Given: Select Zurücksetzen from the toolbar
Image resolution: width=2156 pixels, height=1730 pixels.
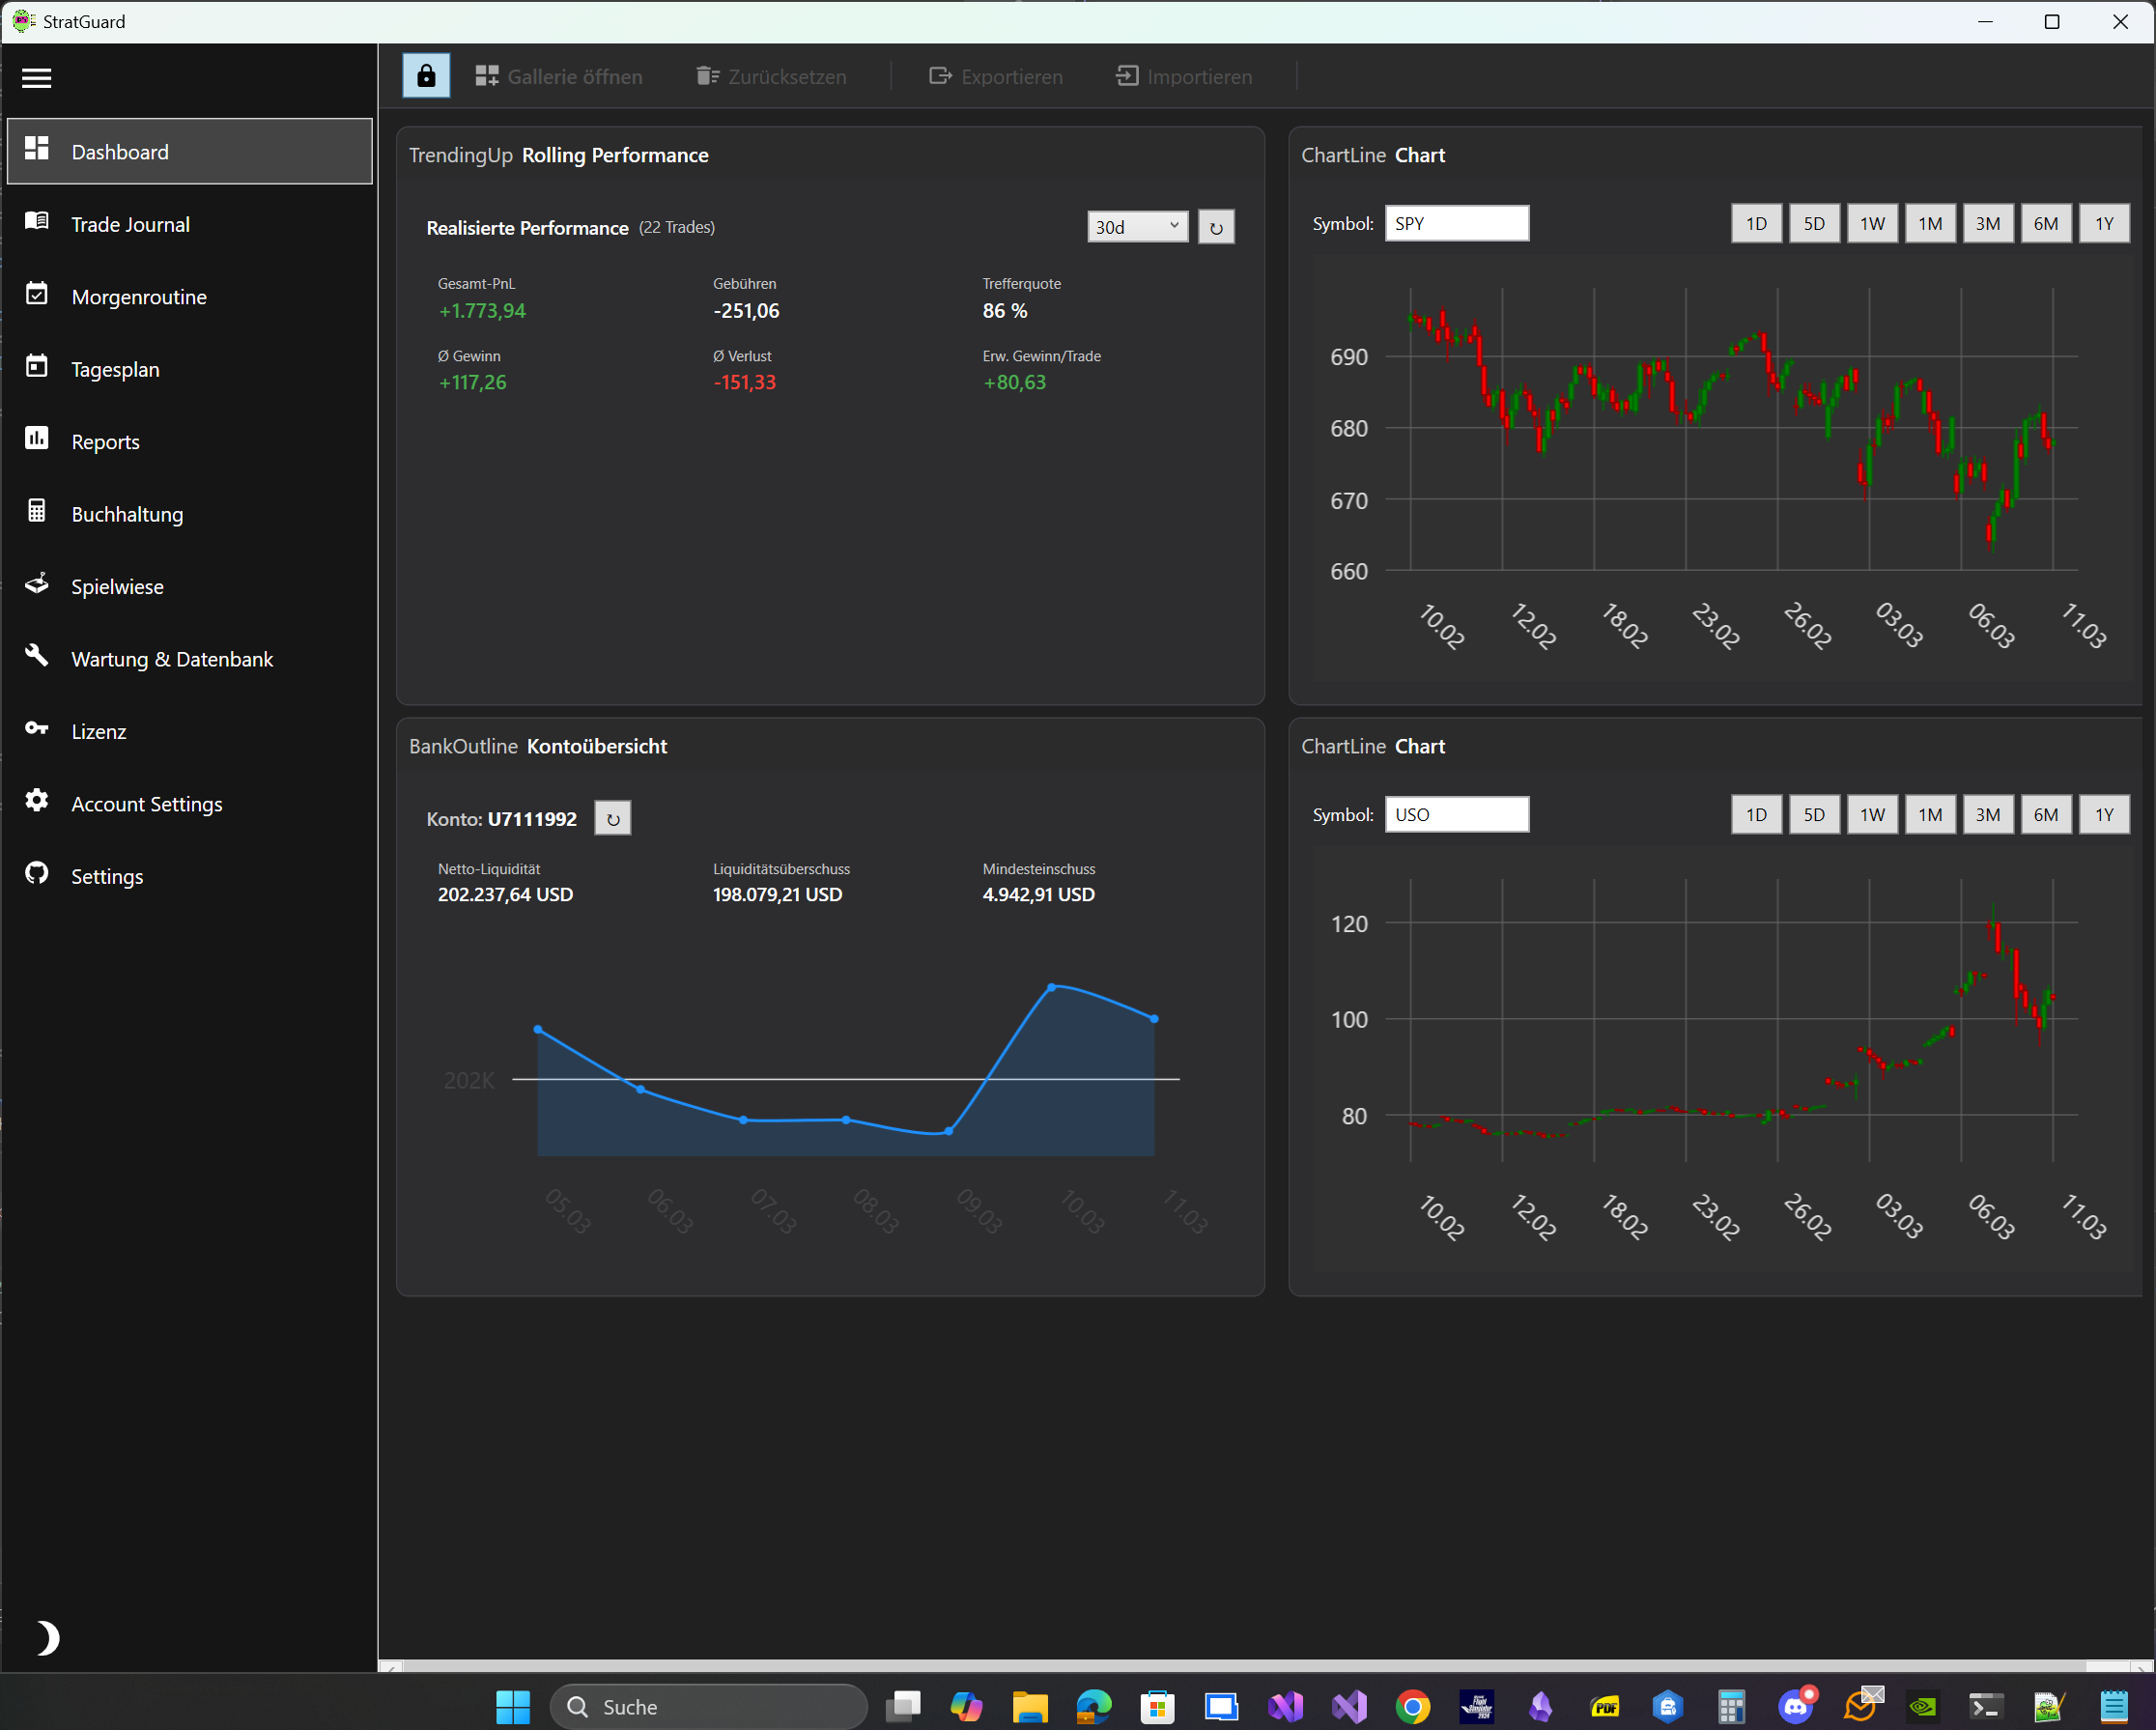Looking at the screenshot, I should 770,76.
